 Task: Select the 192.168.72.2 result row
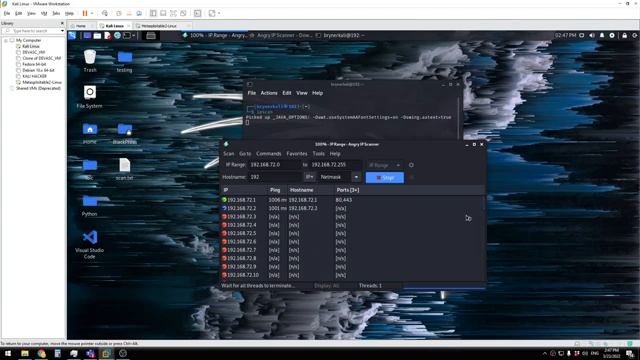tap(352, 208)
